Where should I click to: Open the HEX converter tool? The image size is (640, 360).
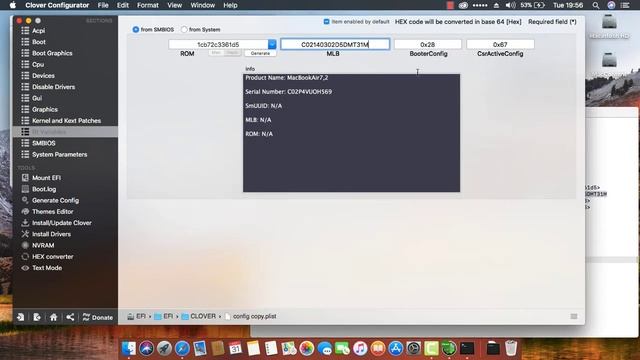point(52,257)
